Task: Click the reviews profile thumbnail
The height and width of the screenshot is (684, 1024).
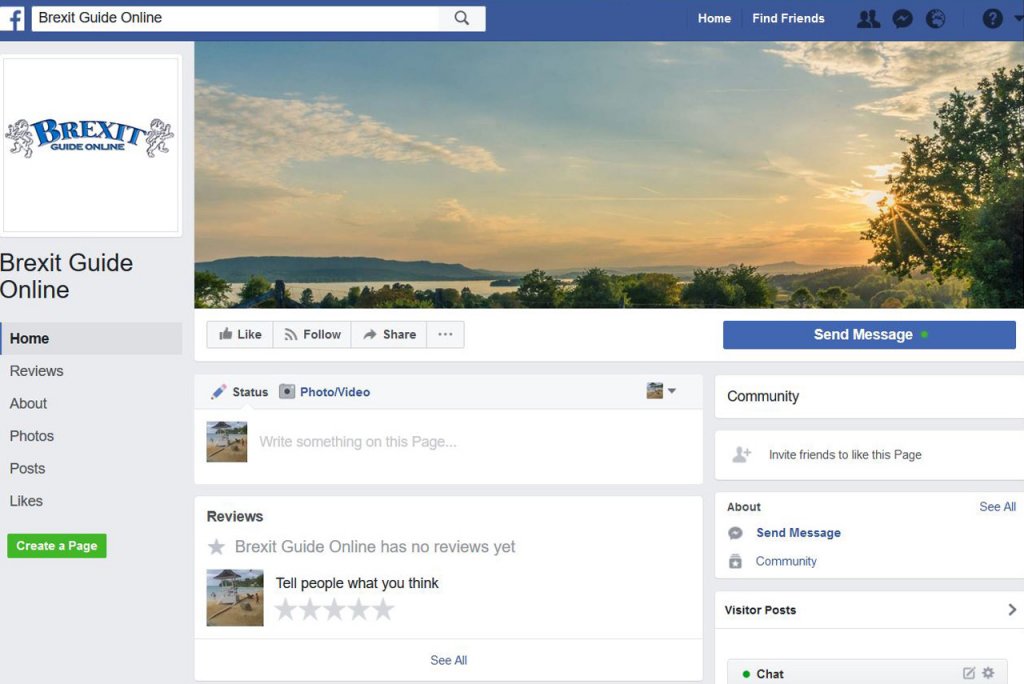Action: tap(235, 598)
